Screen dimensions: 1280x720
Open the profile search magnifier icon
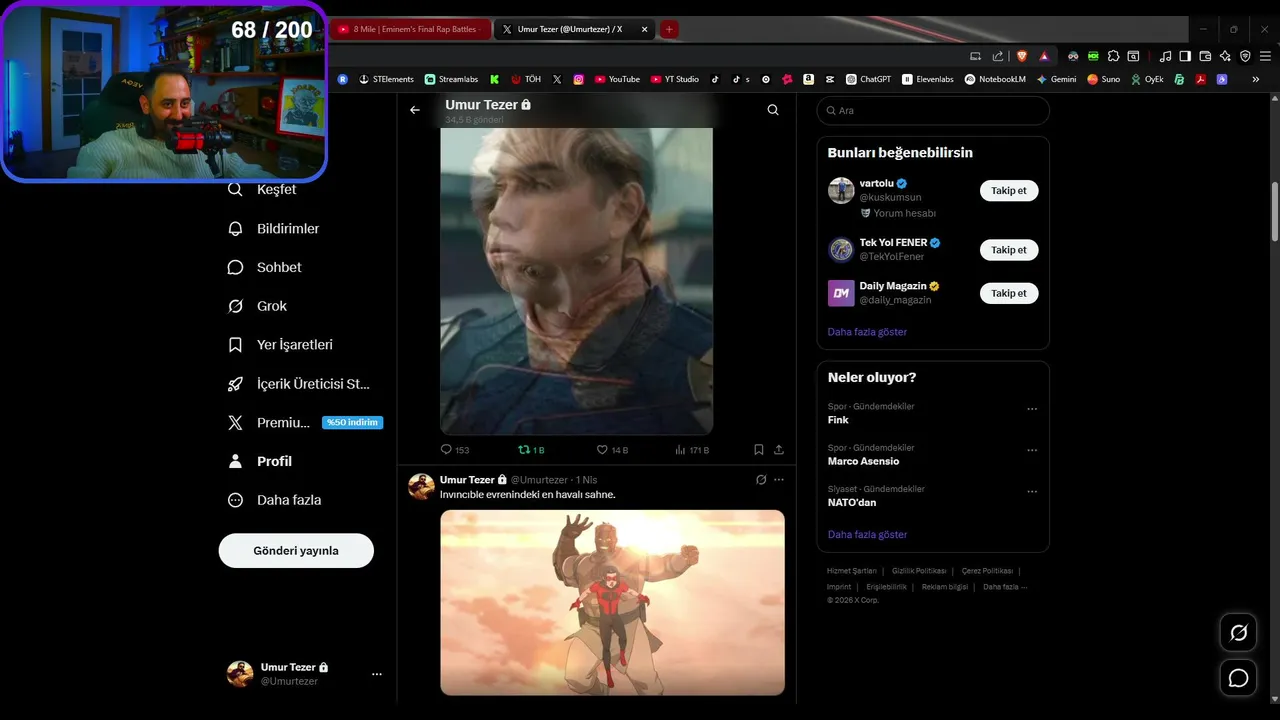pyautogui.click(x=773, y=110)
